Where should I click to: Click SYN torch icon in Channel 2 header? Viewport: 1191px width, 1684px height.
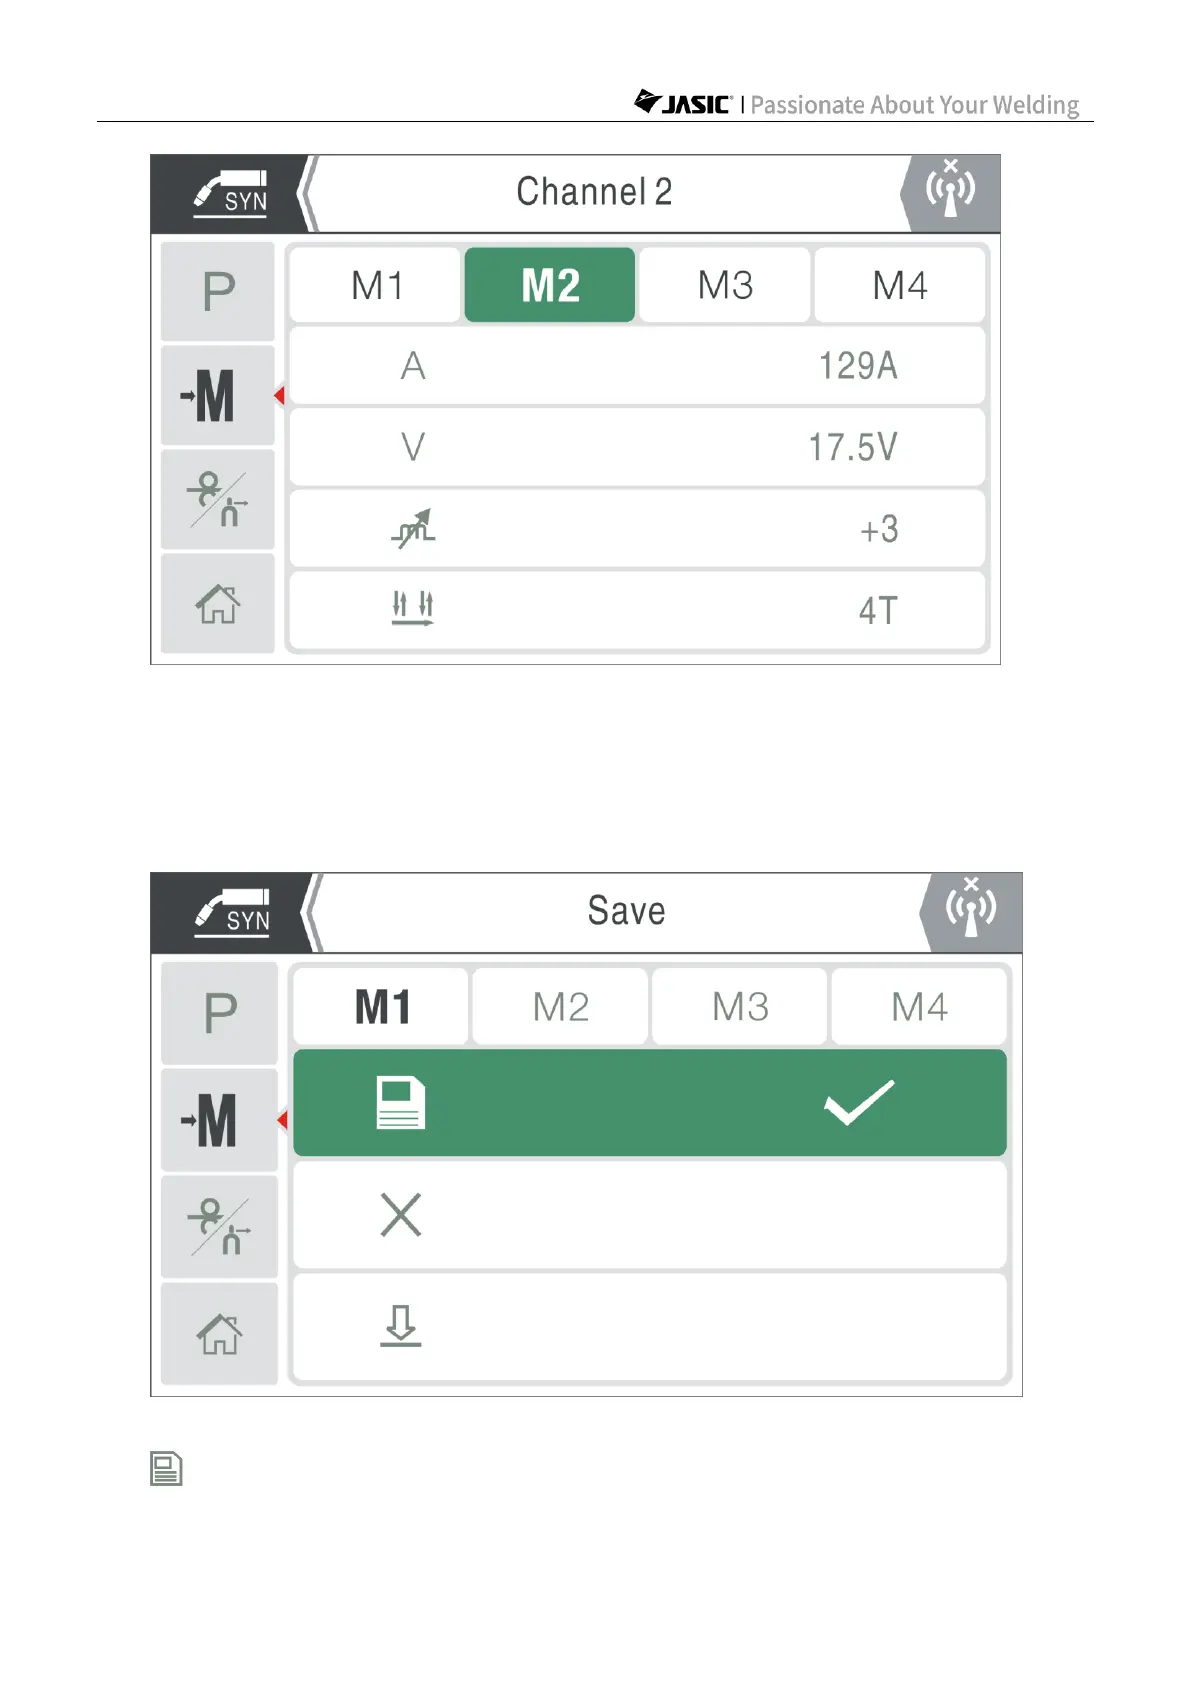231,194
